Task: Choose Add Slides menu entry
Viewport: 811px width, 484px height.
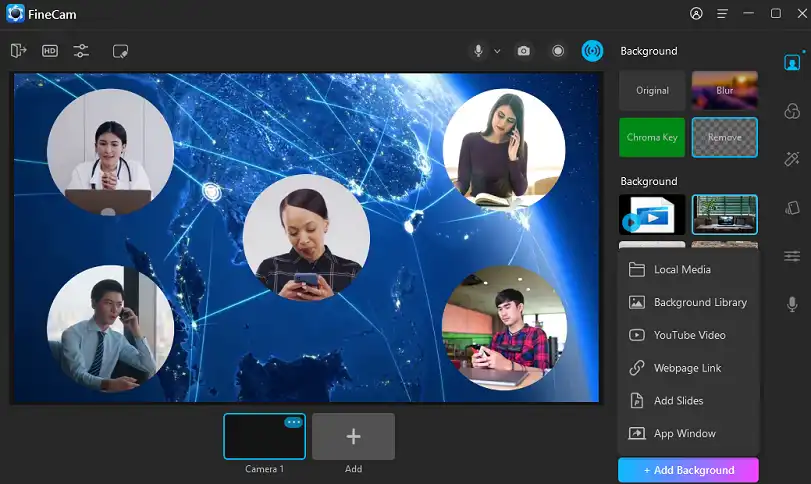Action: point(688,401)
